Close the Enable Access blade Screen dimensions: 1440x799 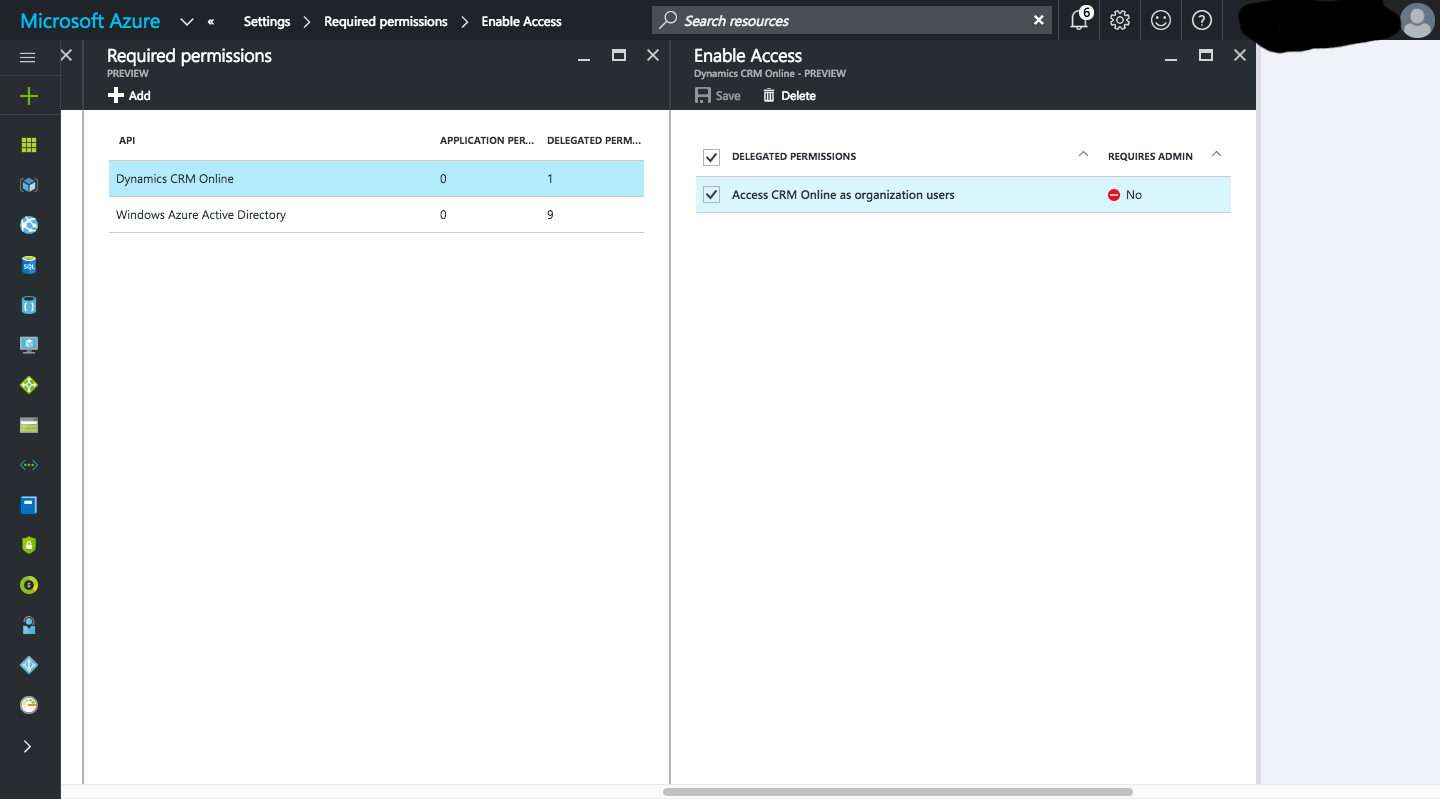point(1240,56)
